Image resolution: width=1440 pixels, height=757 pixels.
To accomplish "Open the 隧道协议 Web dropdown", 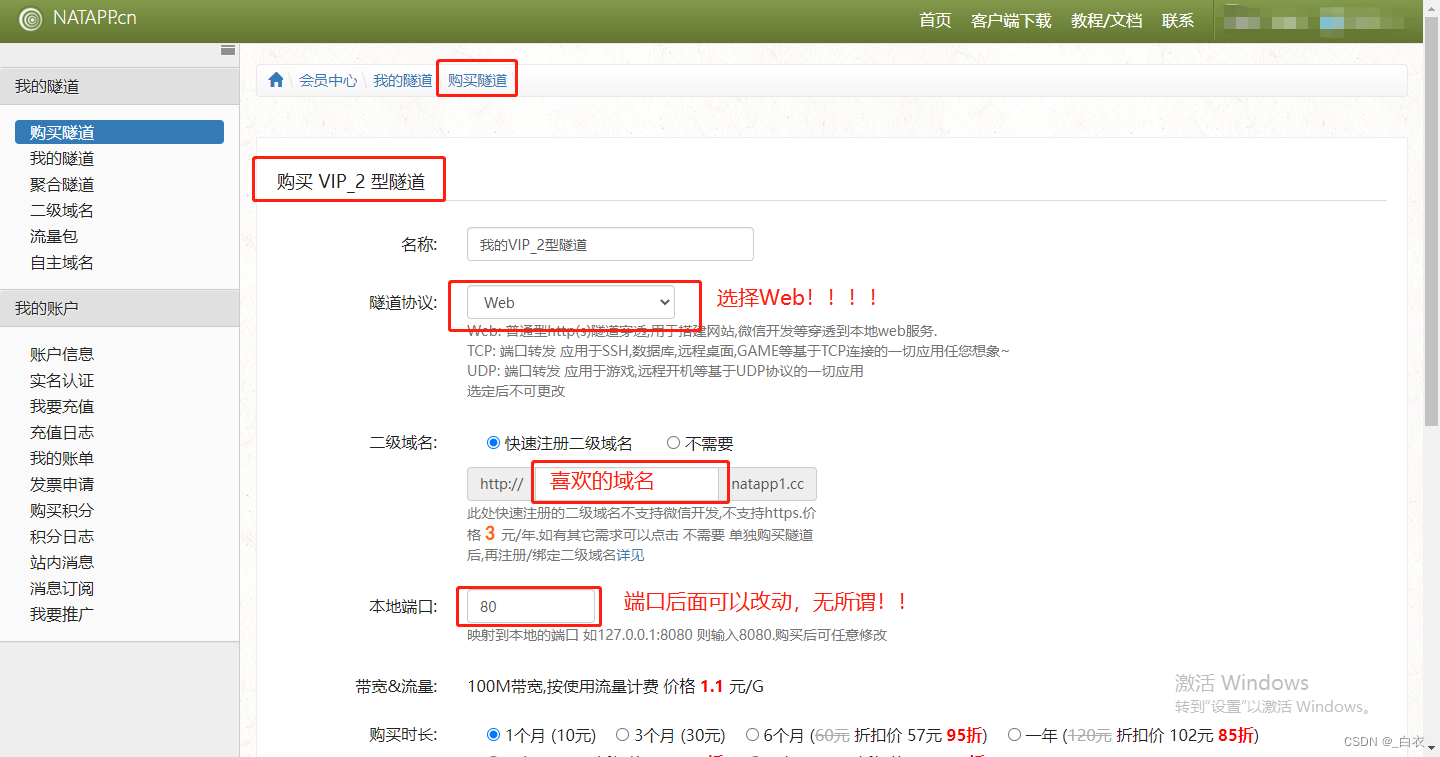I will point(571,302).
